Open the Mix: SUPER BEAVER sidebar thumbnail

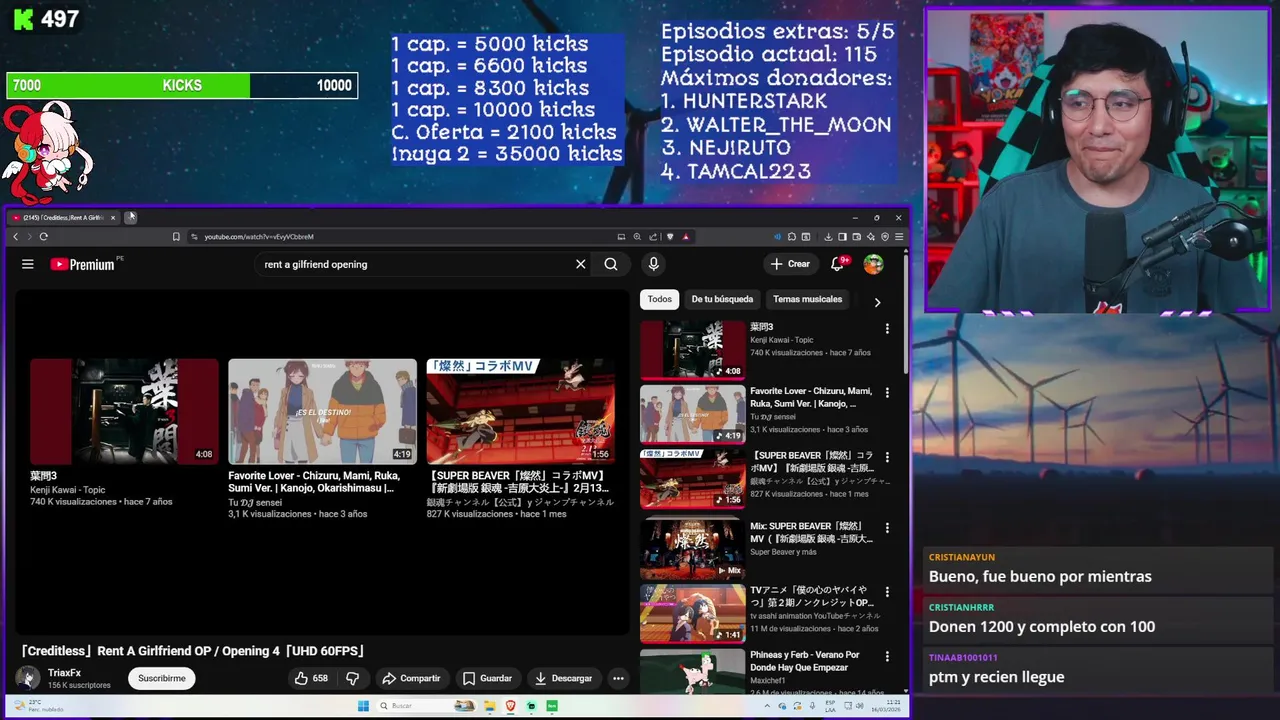click(692, 549)
